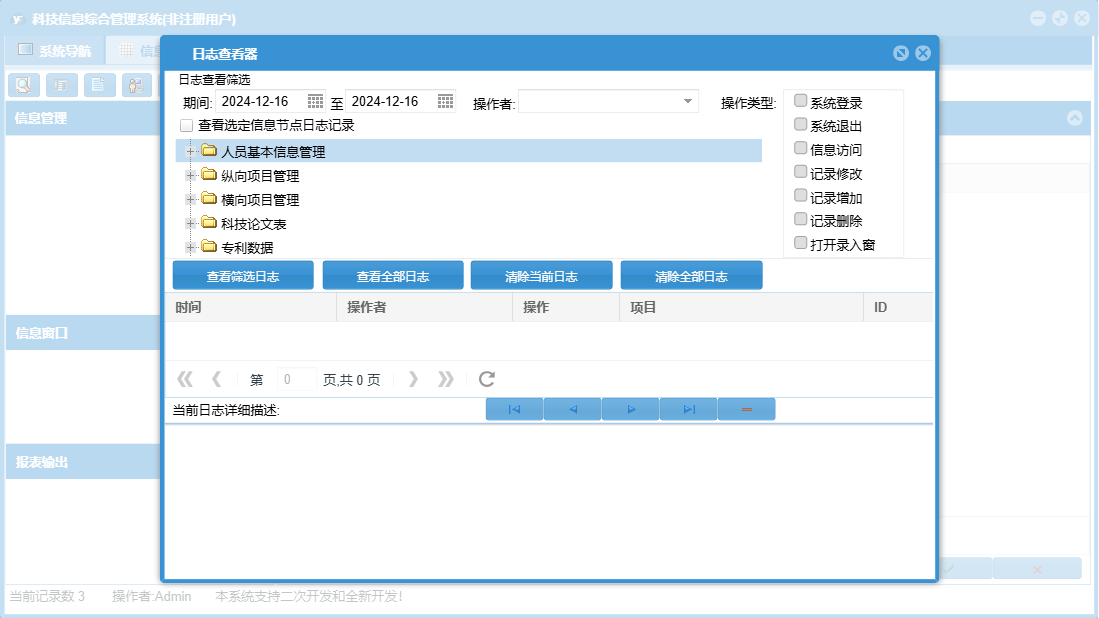Viewport: 1099px width, 618px height.
Task: Enable the 系统登录 checkbox
Action: [x=800, y=100]
